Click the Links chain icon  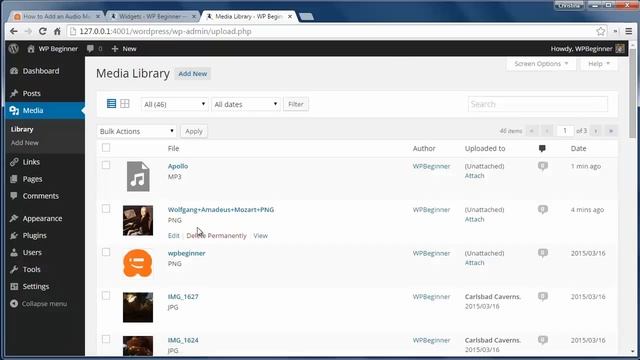click(14, 162)
